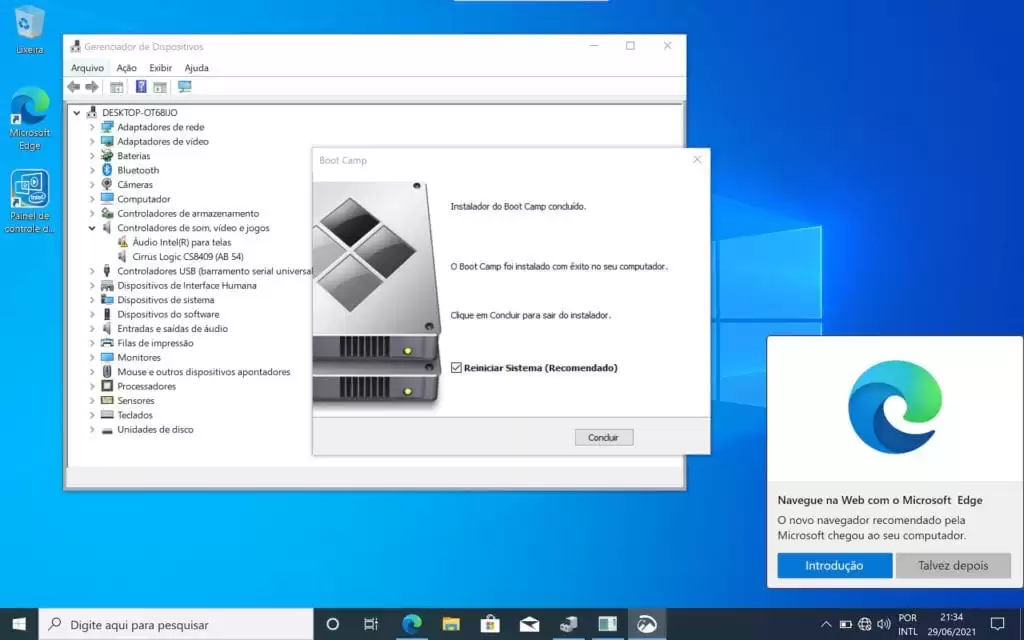1024x640 pixels.
Task: Select the Sensores tree item
Action: click(x=136, y=400)
